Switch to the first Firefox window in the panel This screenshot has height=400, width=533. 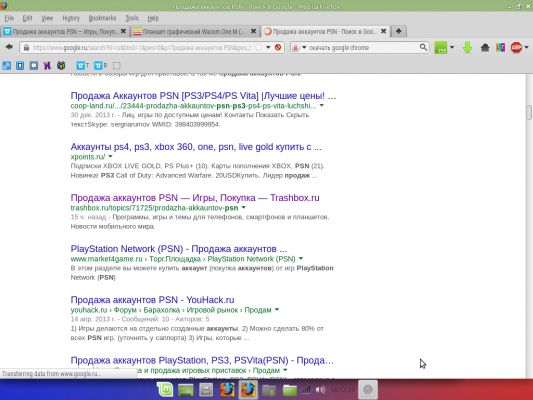click(227, 389)
